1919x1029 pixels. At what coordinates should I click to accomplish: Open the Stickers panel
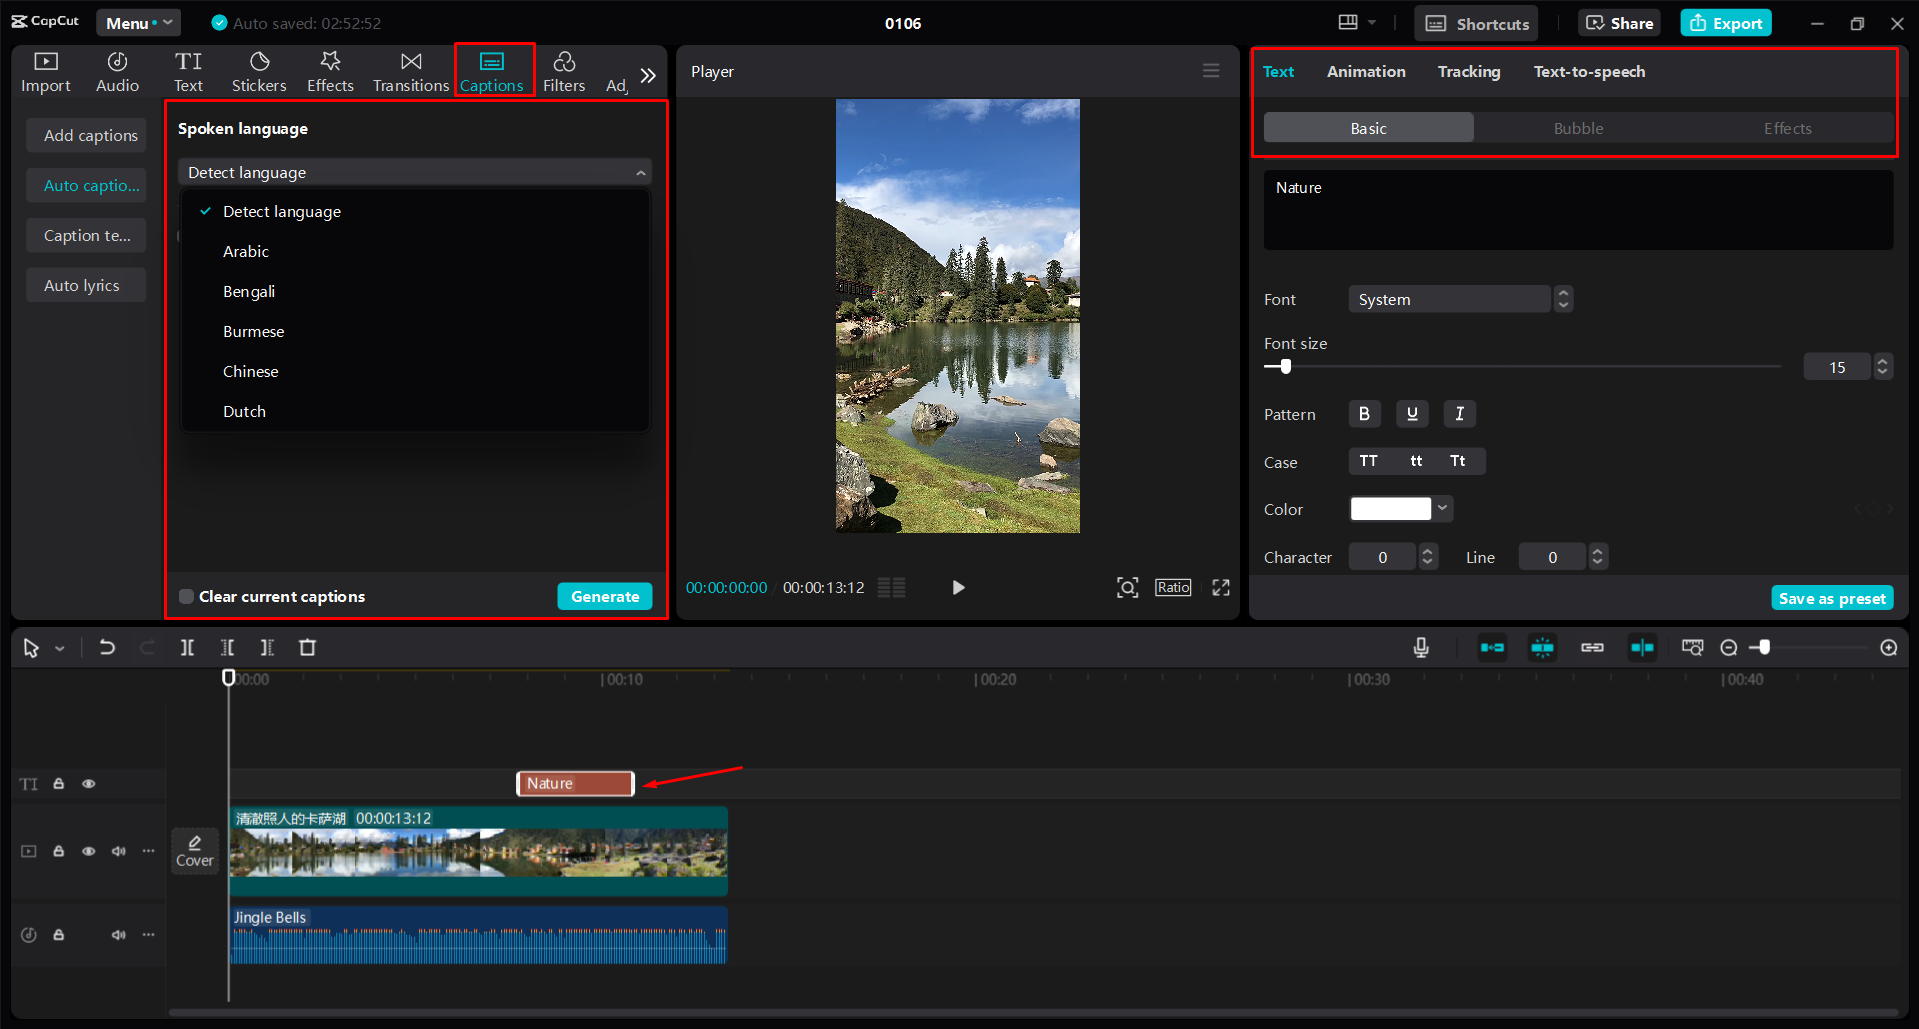tap(259, 71)
